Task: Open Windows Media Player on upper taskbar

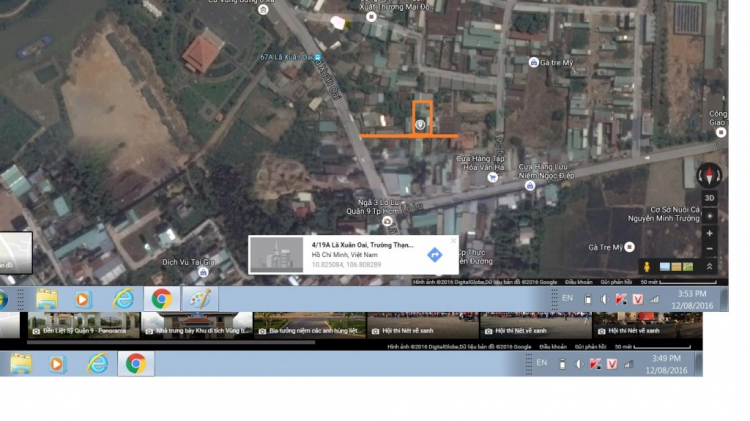Action: [82, 299]
